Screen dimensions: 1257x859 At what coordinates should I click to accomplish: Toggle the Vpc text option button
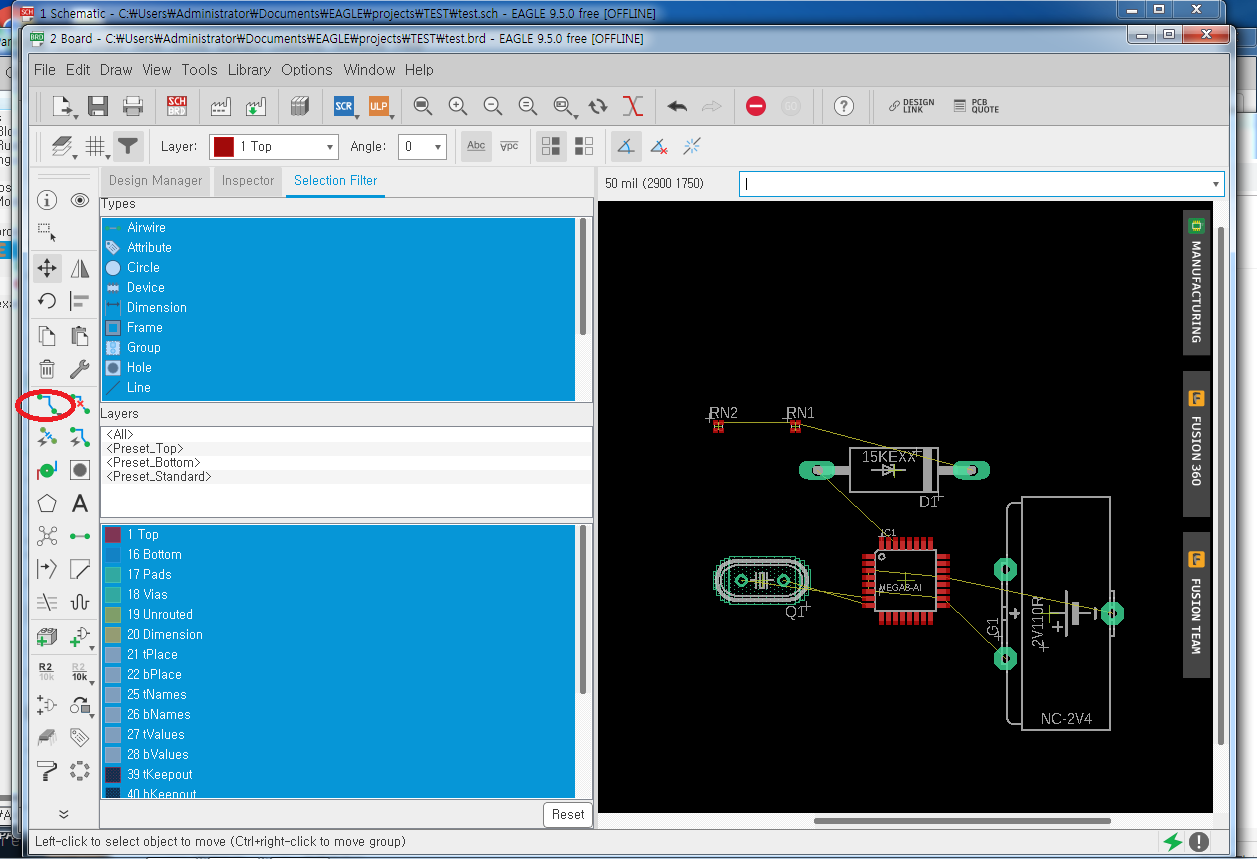point(509,146)
